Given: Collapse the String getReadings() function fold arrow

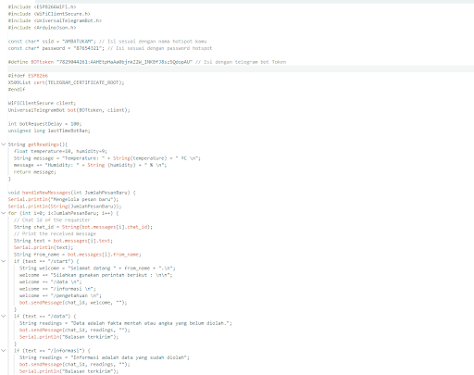Looking at the screenshot, I should 4,144.
